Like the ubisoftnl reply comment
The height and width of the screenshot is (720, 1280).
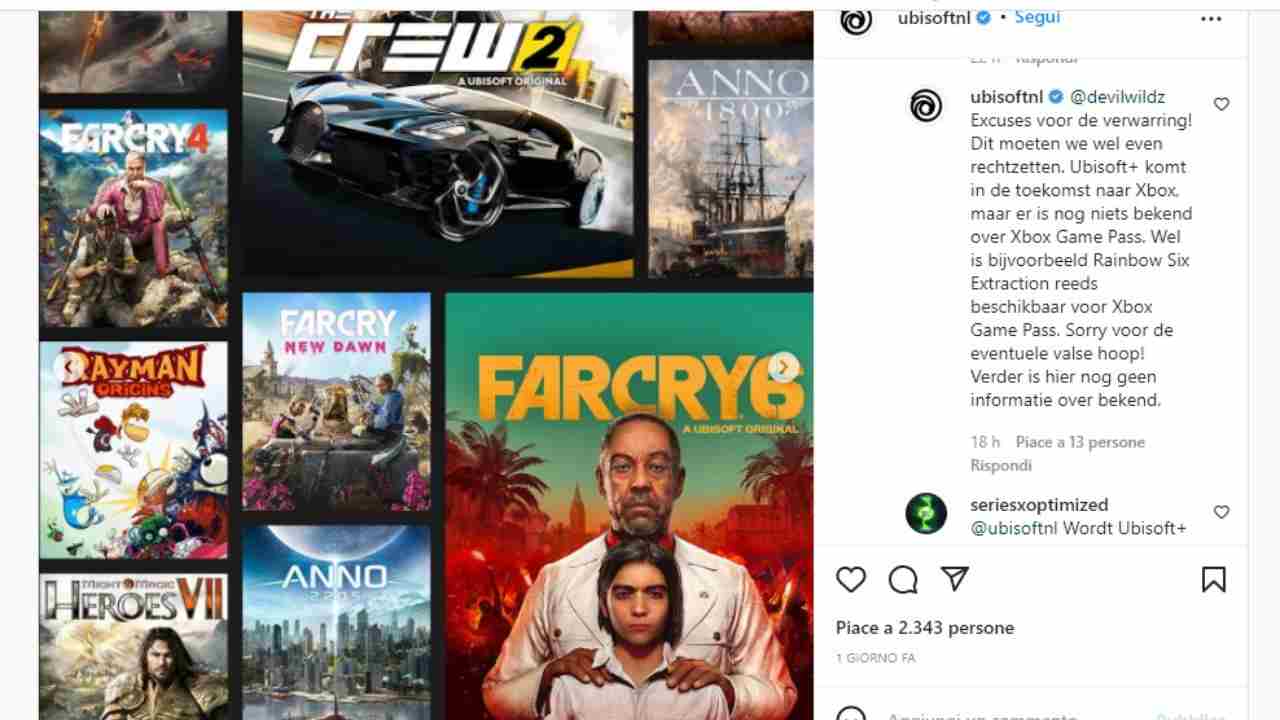tap(1221, 104)
